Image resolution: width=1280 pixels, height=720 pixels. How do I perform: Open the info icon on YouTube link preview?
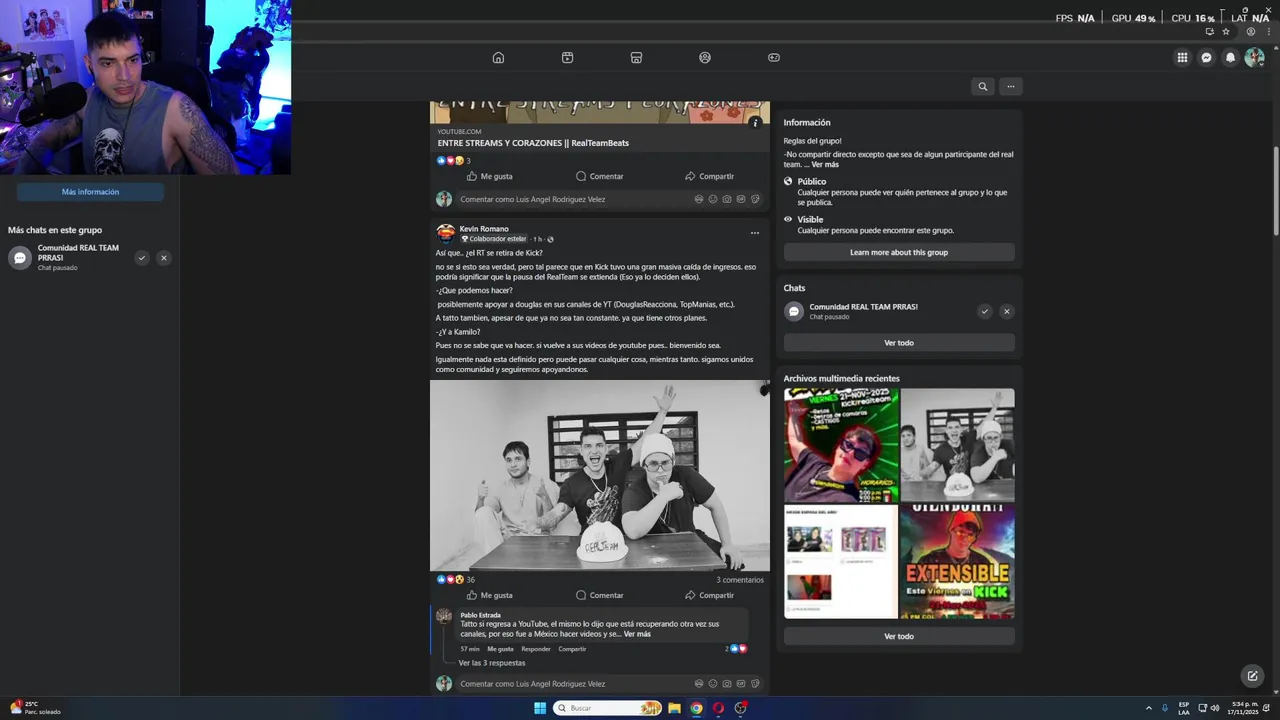[x=755, y=123]
